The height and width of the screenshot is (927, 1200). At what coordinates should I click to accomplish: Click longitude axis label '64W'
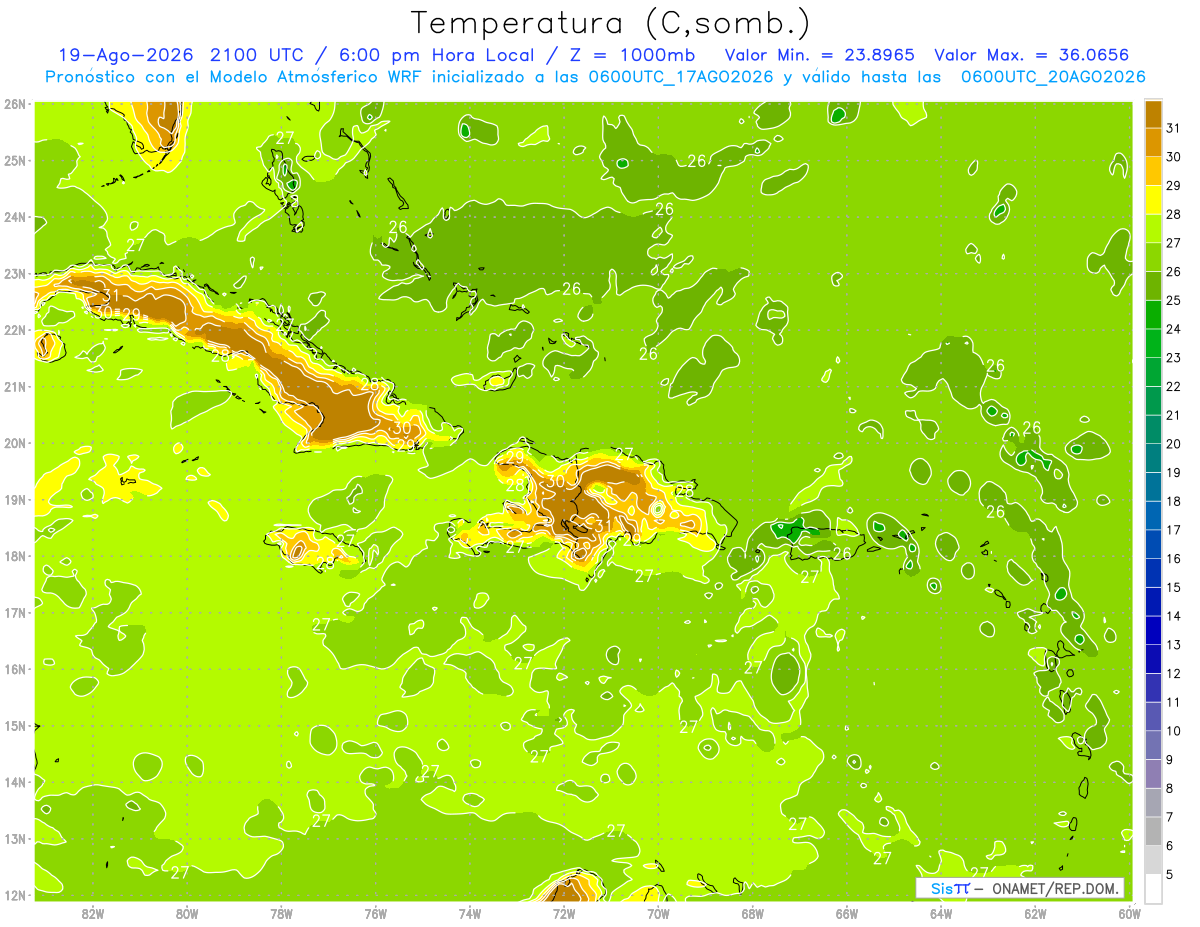click(941, 913)
